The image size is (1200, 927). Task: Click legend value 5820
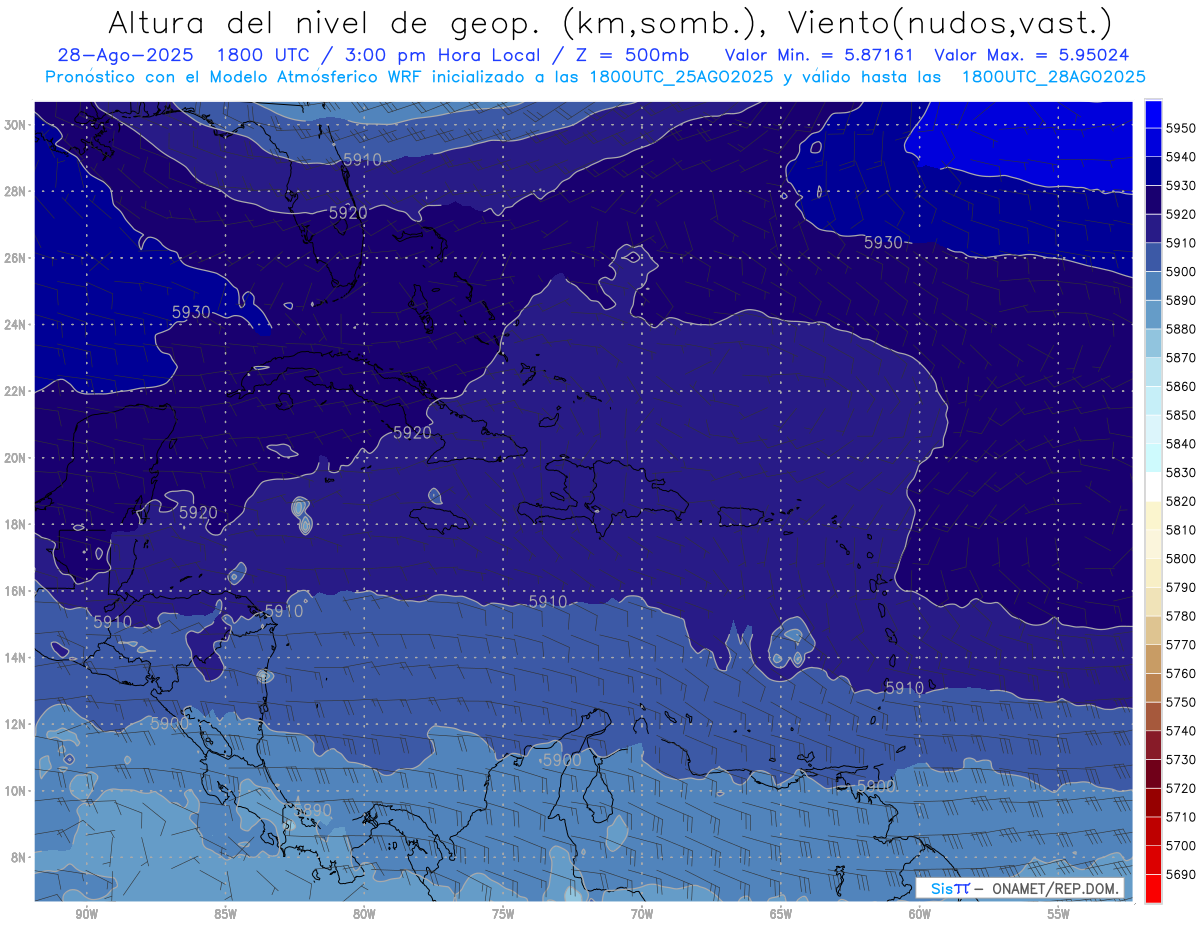coord(1182,501)
